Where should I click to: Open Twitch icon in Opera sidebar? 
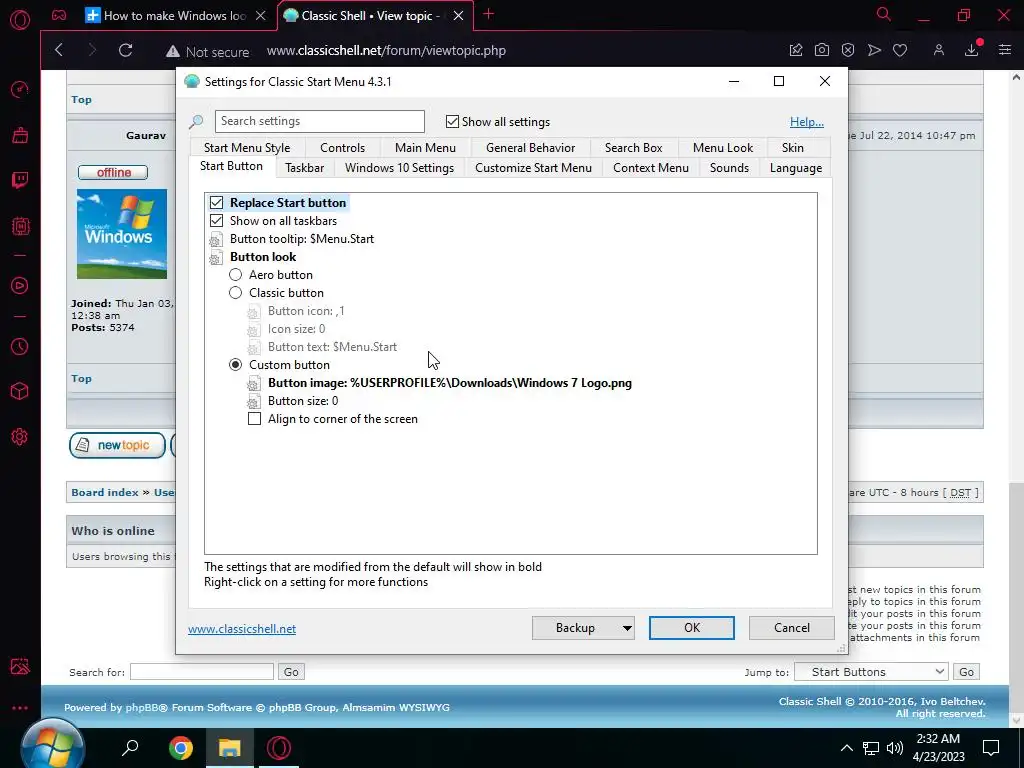coord(20,180)
